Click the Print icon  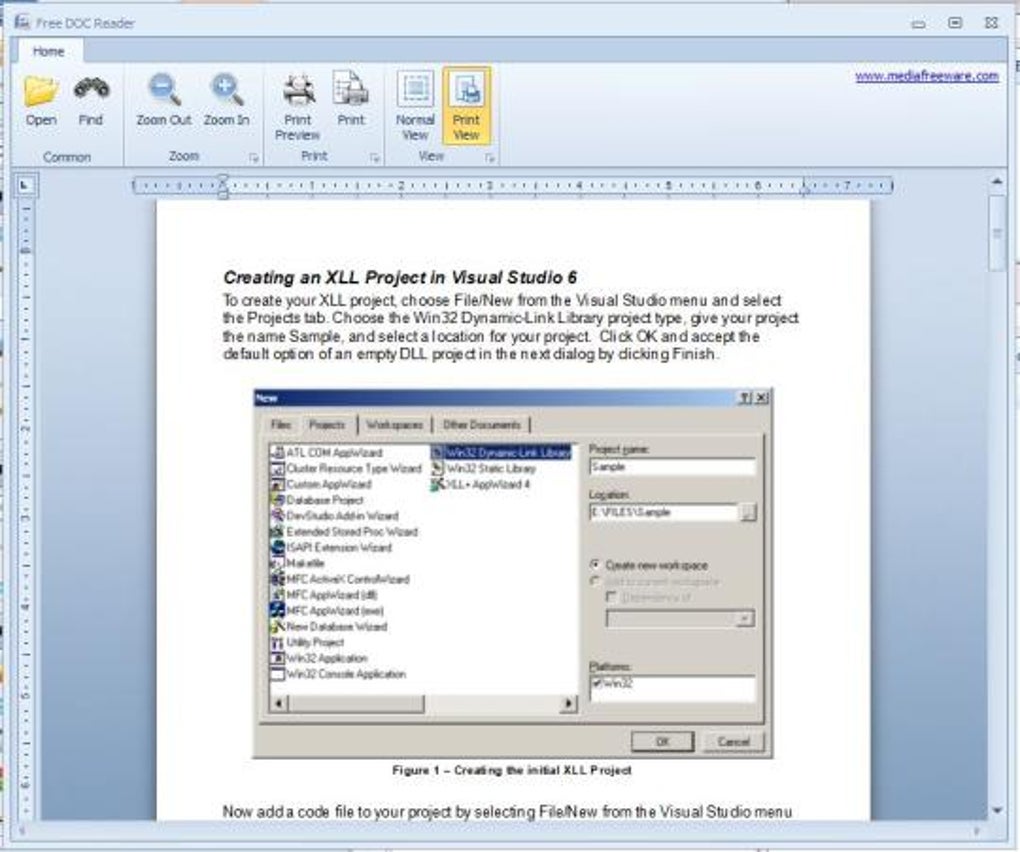pyautogui.click(x=351, y=100)
